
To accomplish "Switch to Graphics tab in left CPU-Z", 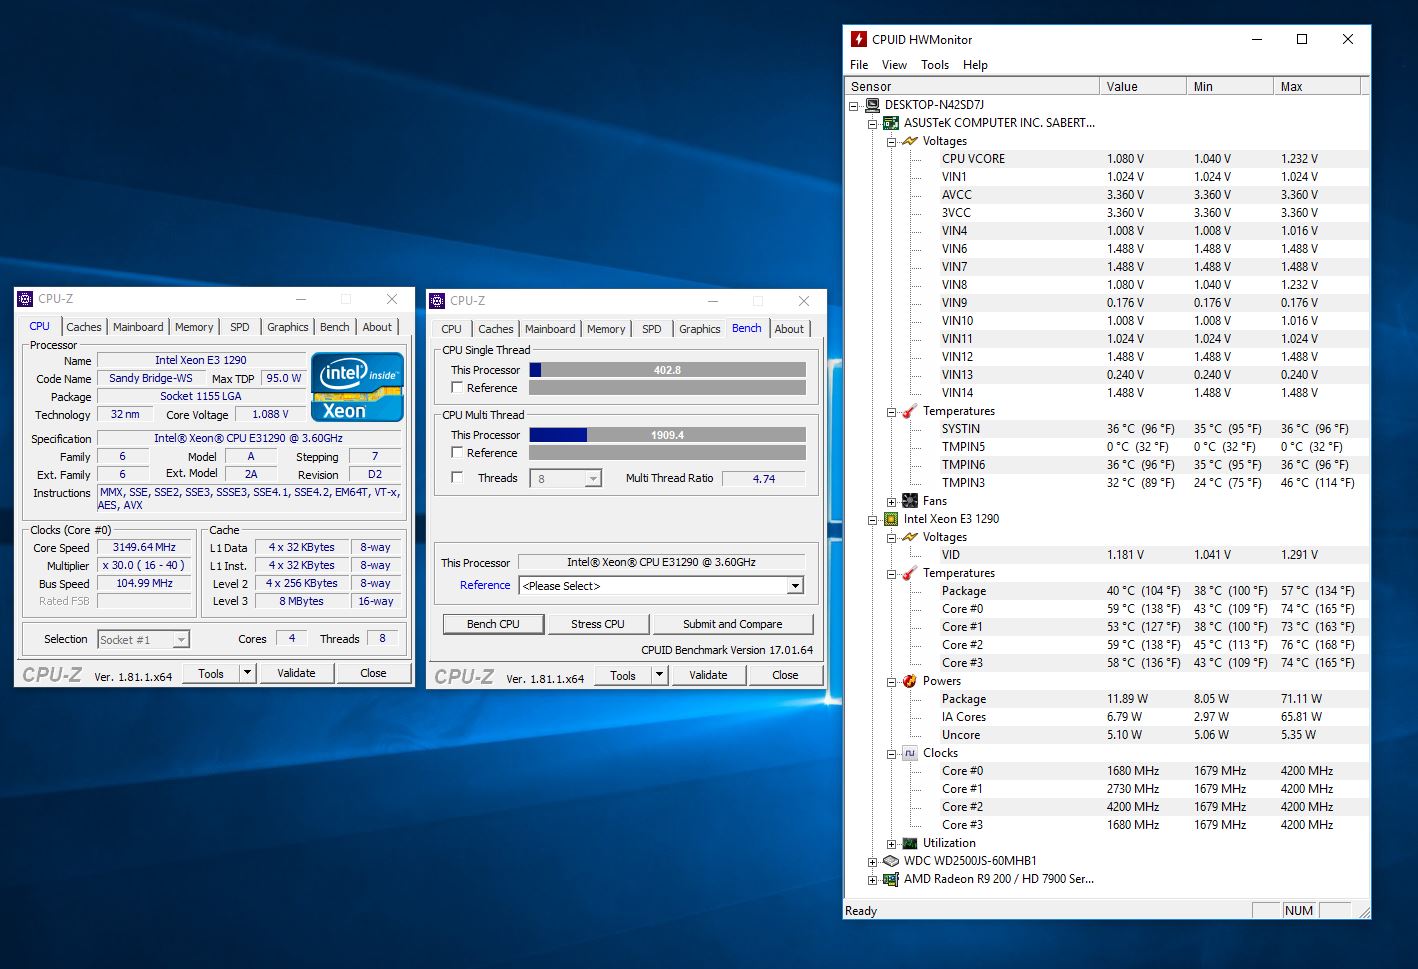I will (x=288, y=327).
